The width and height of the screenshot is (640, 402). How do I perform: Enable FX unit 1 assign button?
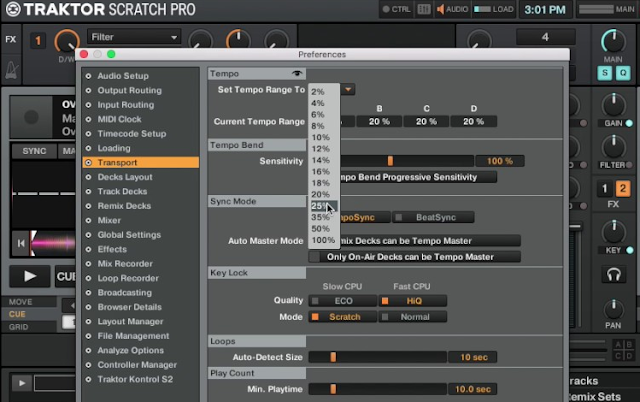604,189
